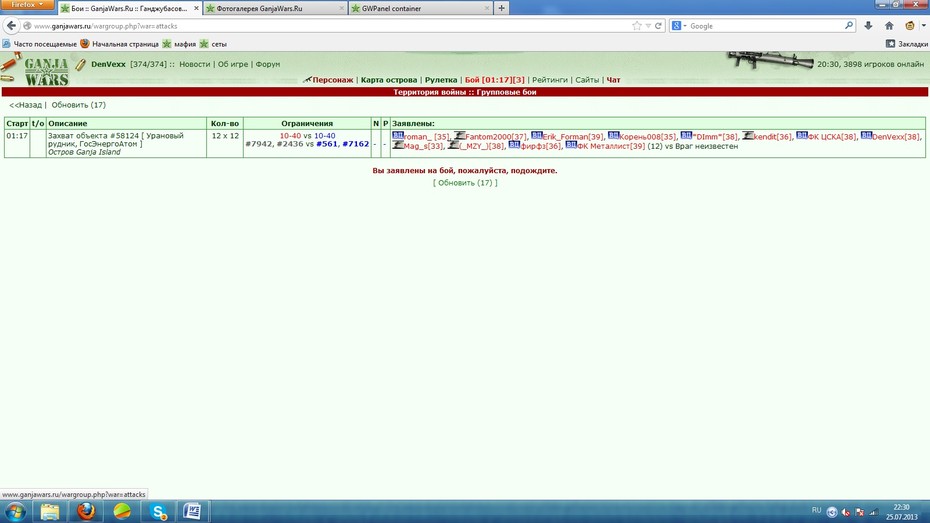Switch to the Фотогалерея GanjaWars.Ru tab

tap(275, 8)
